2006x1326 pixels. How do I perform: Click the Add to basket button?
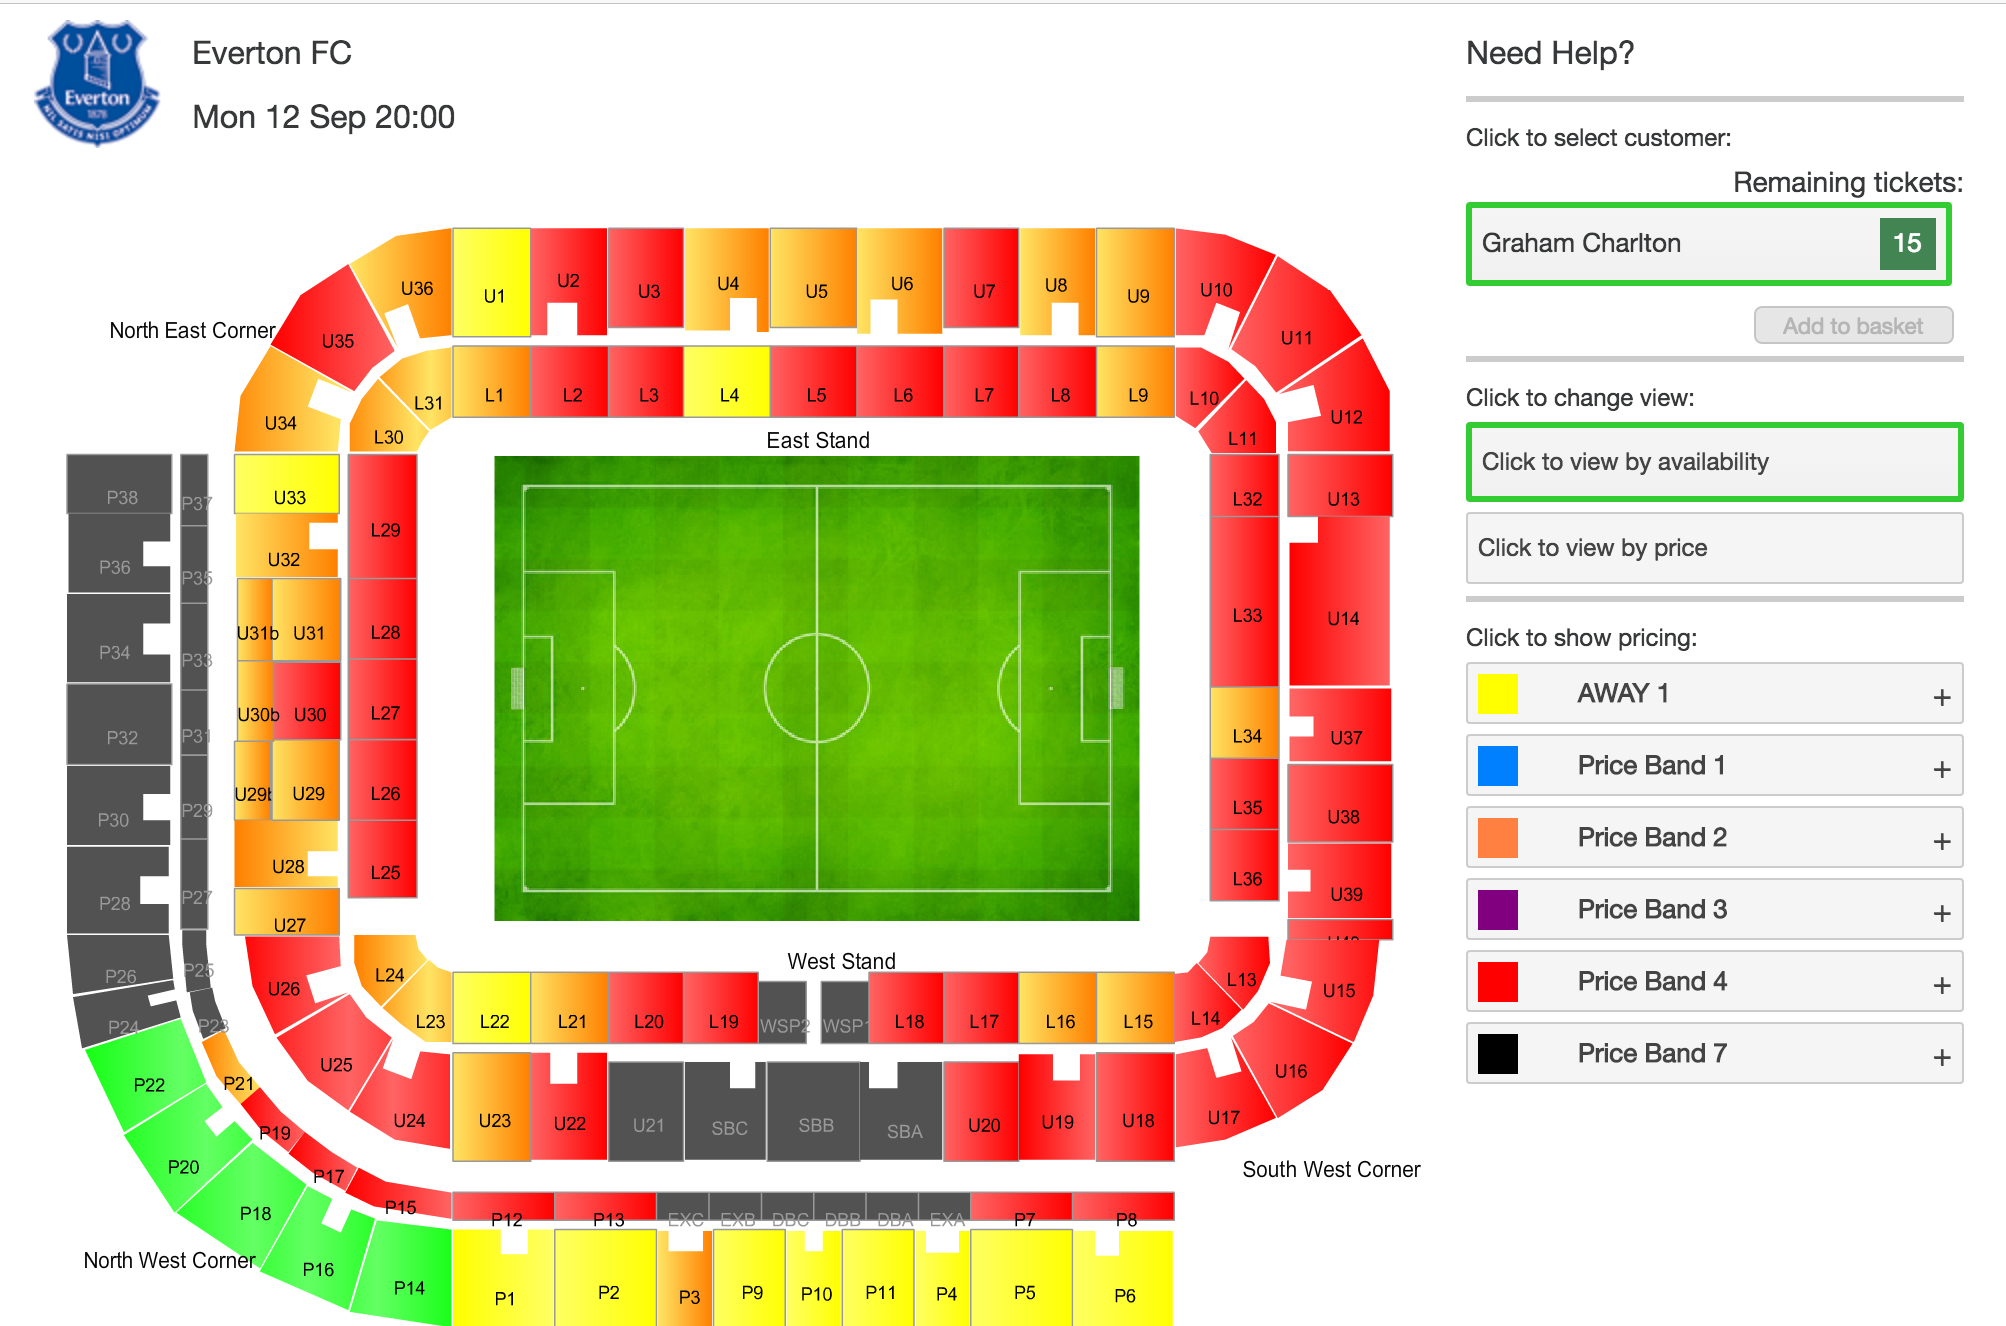tap(1853, 326)
